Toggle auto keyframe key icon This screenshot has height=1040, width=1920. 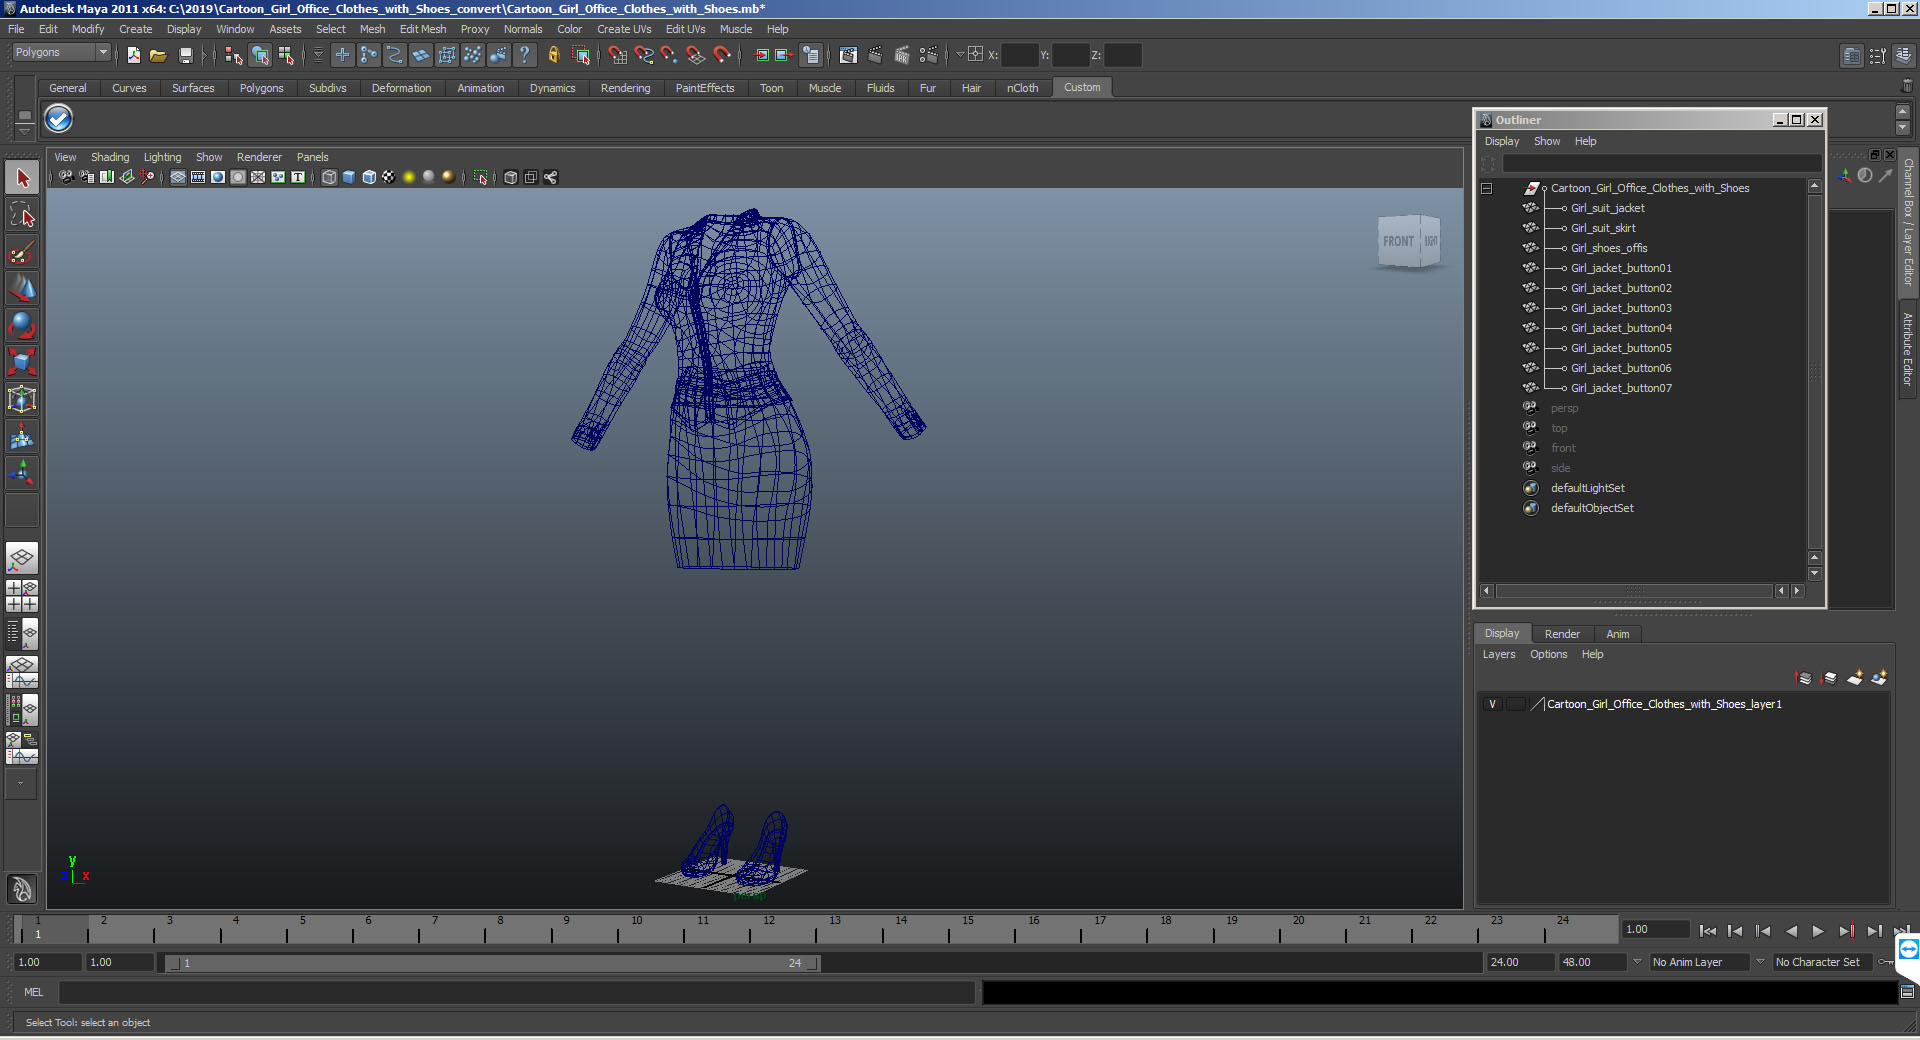tap(1886, 962)
